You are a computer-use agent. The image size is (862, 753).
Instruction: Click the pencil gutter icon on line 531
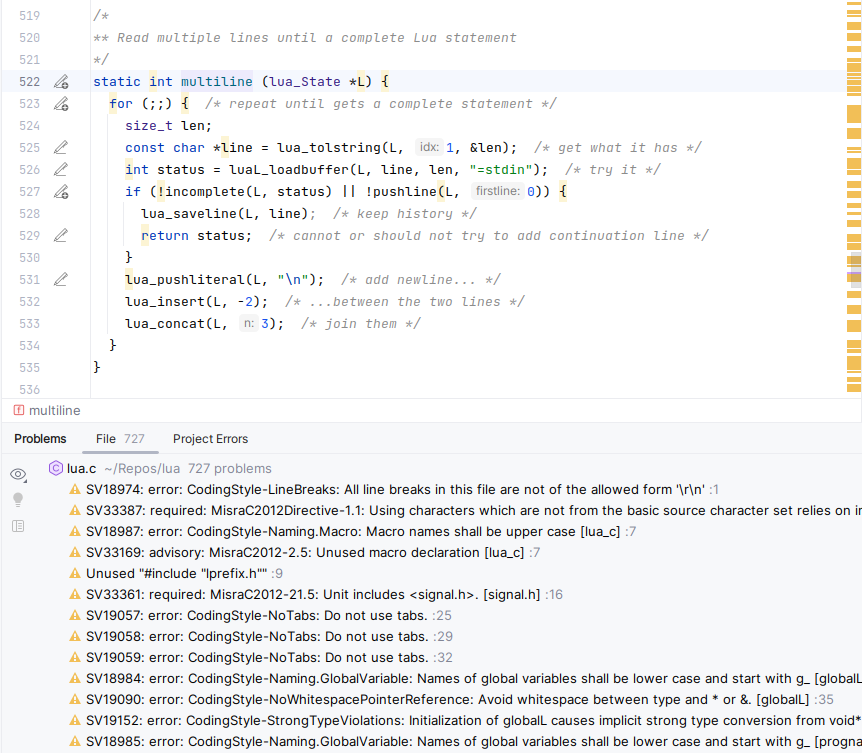60,280
